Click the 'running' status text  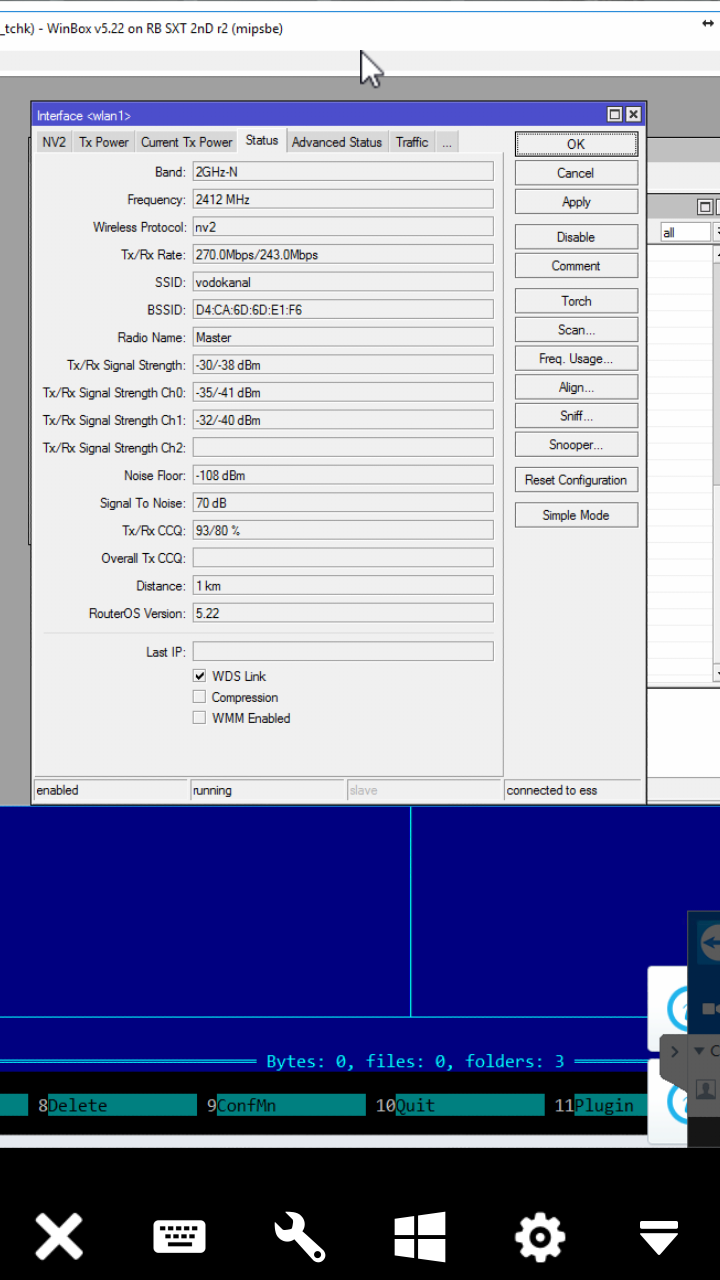point(212,790)
